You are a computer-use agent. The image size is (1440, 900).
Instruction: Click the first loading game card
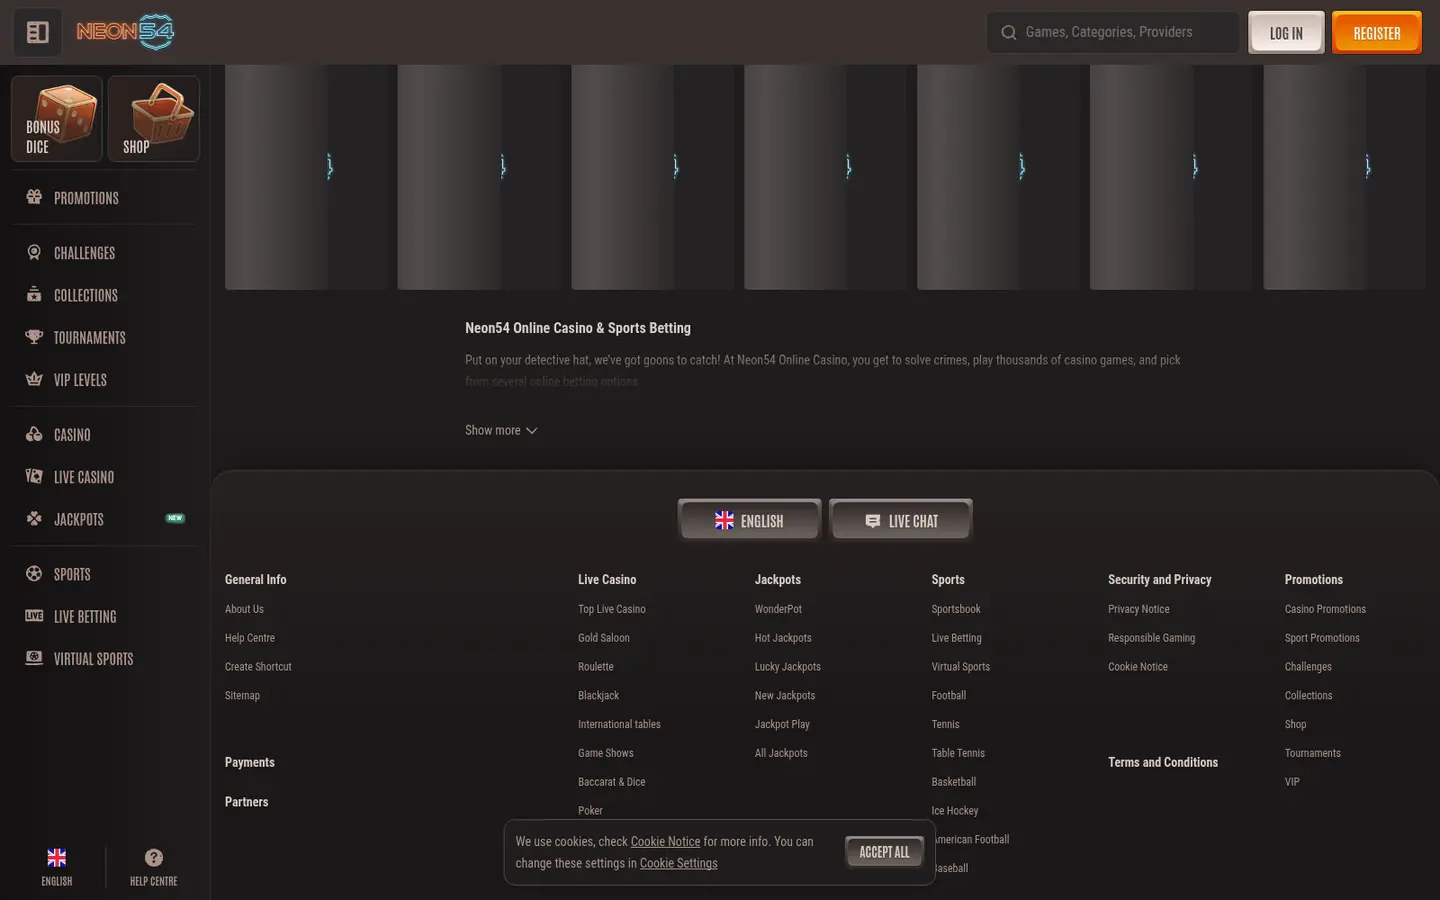click(x=306, y=177)
